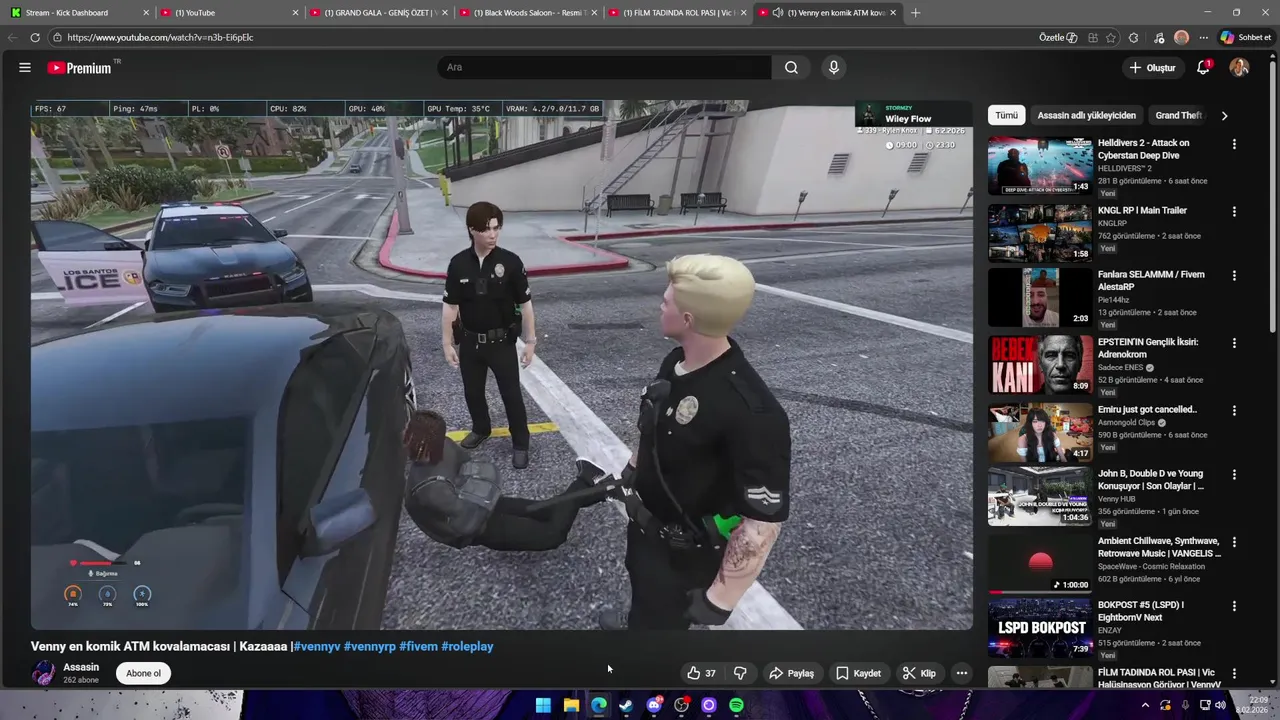
Task: Switch to (1) YouTube tab
Action: pos(230,12)
